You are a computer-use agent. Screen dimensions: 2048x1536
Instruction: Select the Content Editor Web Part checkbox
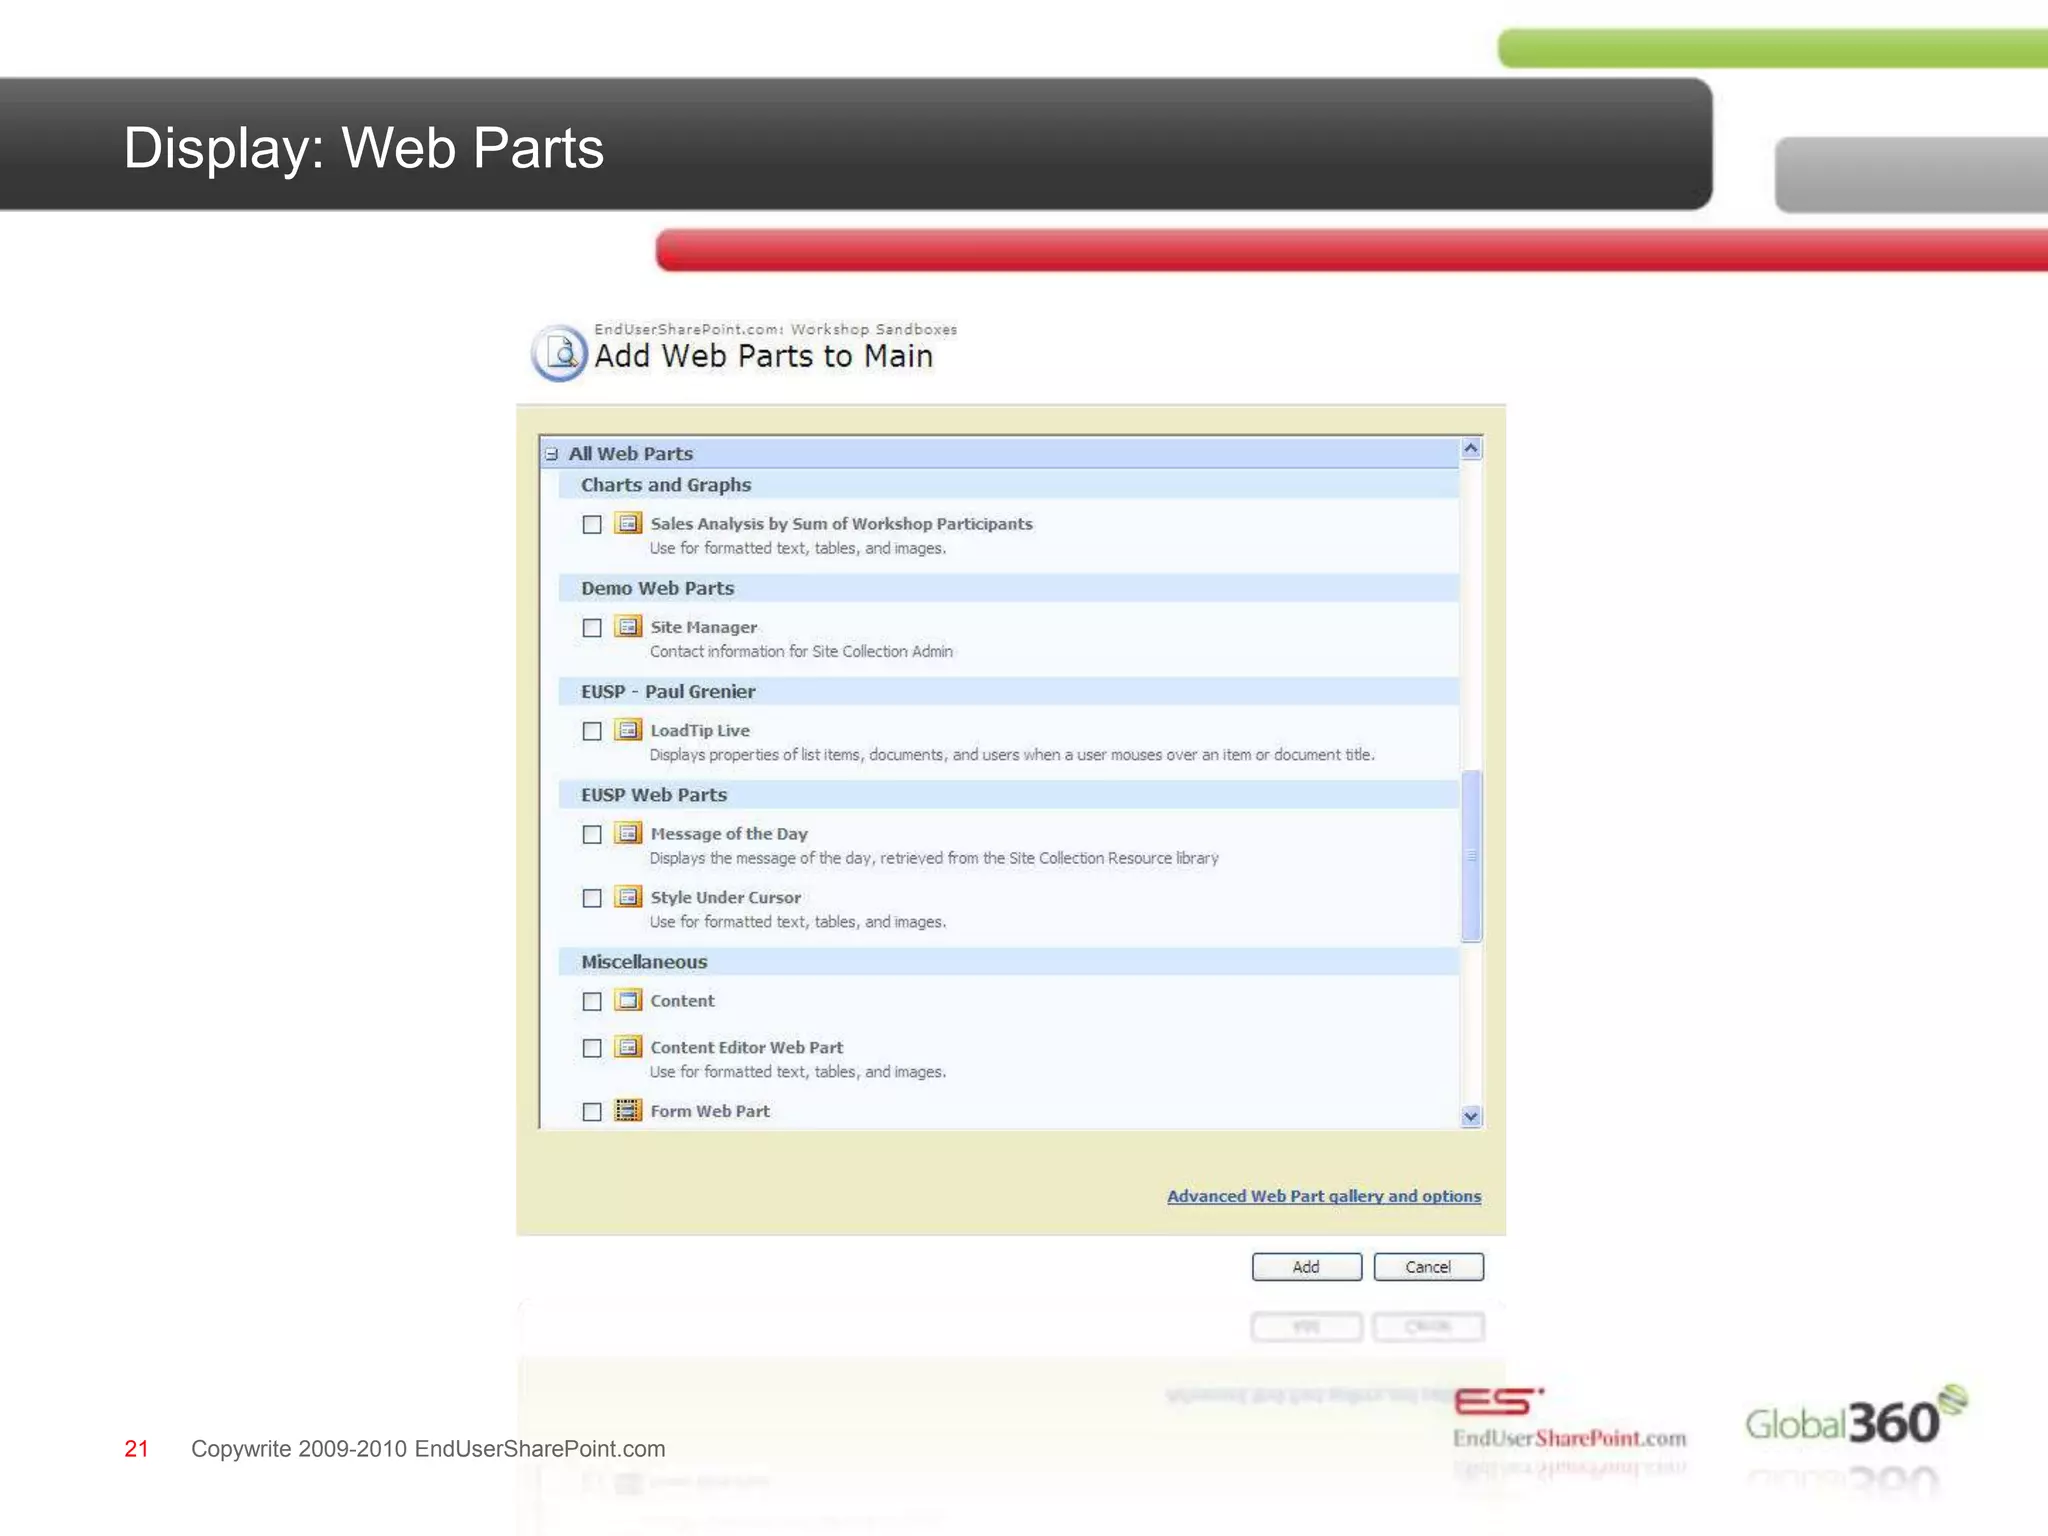[x=592, y=1048]
